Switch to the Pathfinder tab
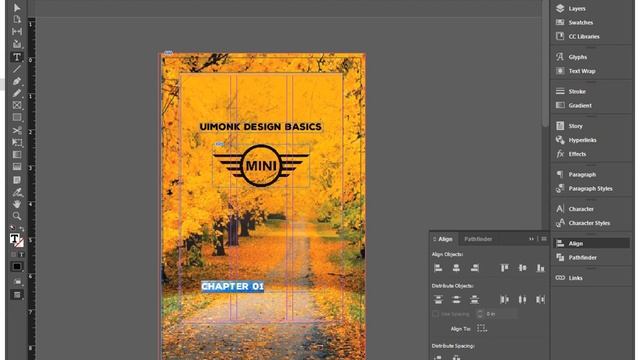Viewport: 640px width, 360px height. click(478, 239)
